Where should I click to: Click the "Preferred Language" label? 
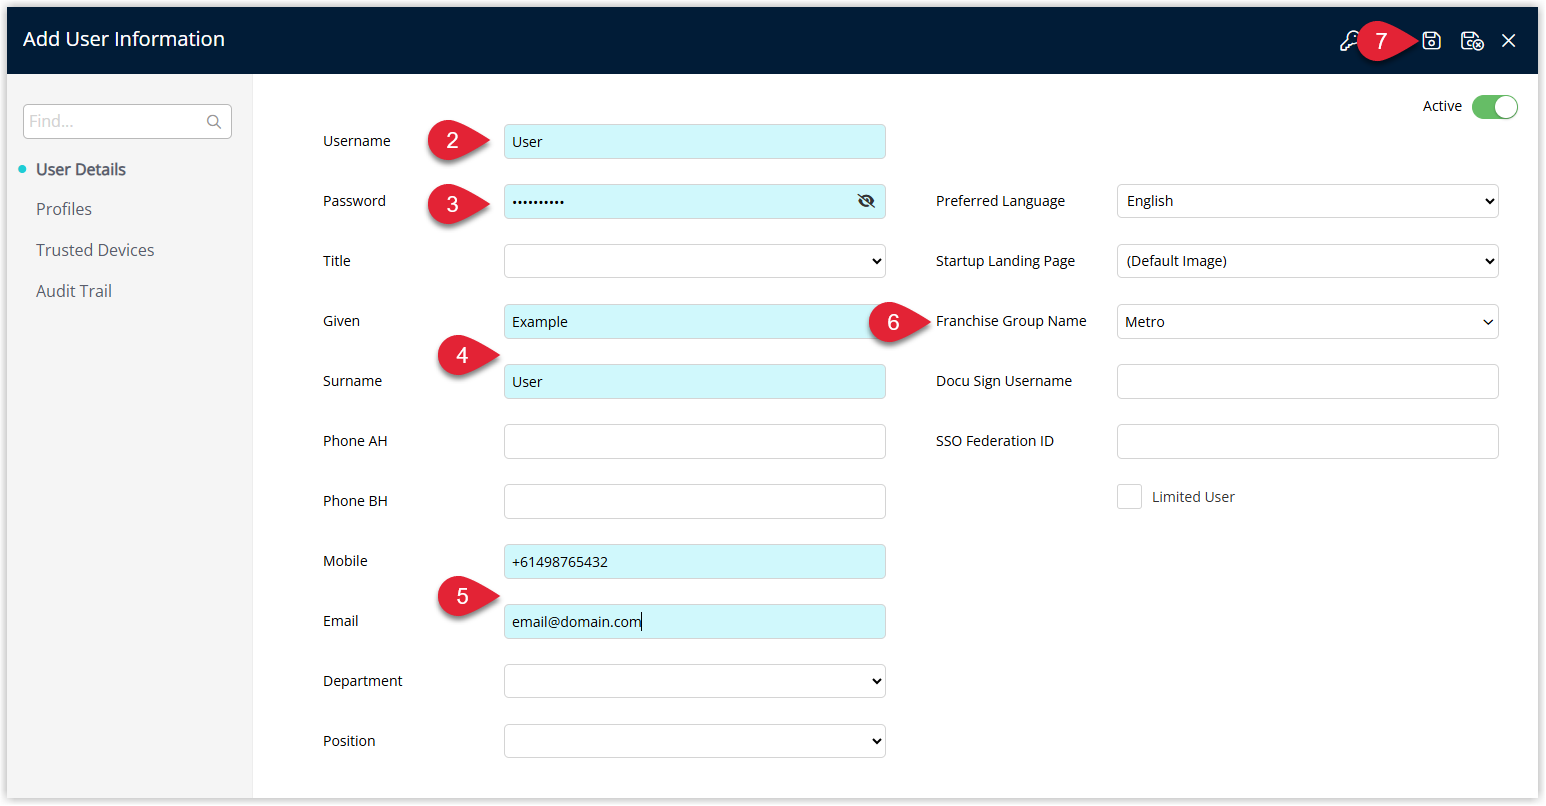[x=1000, y=201]
